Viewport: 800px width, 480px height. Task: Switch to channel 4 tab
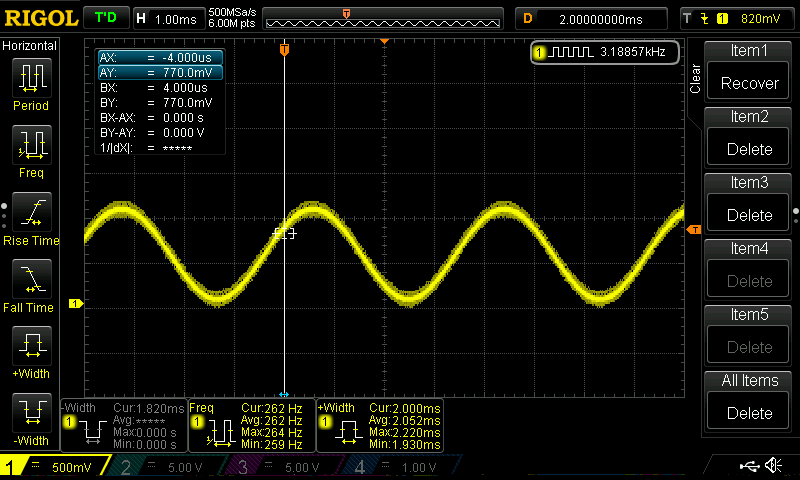click(x=398, y=467)
